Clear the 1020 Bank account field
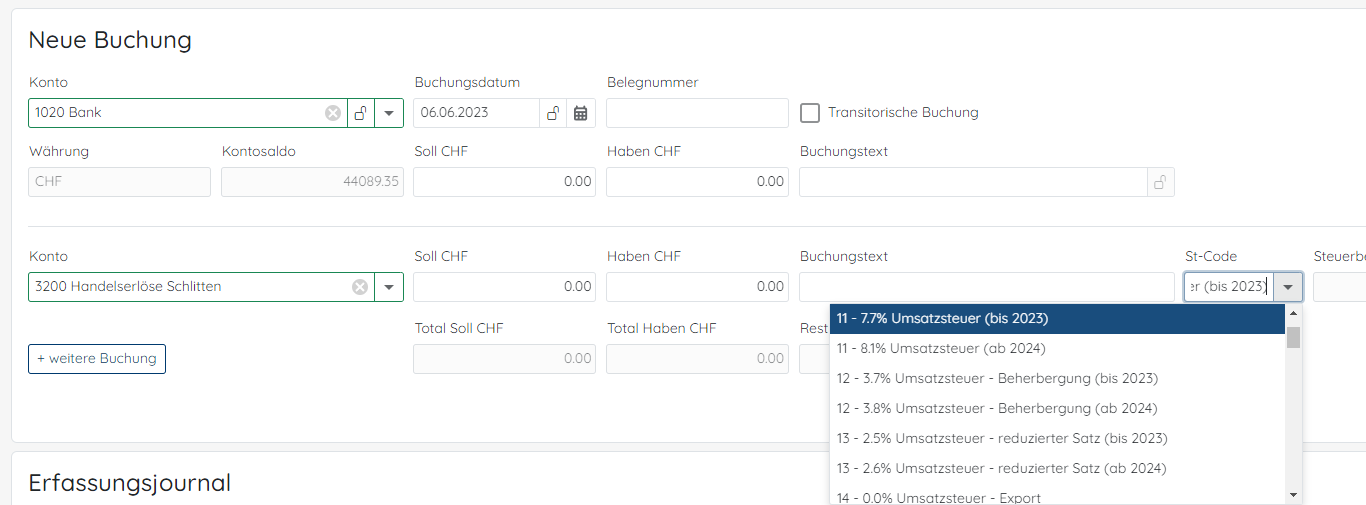The image size is (1366, 505). click(x=333, y=113)
